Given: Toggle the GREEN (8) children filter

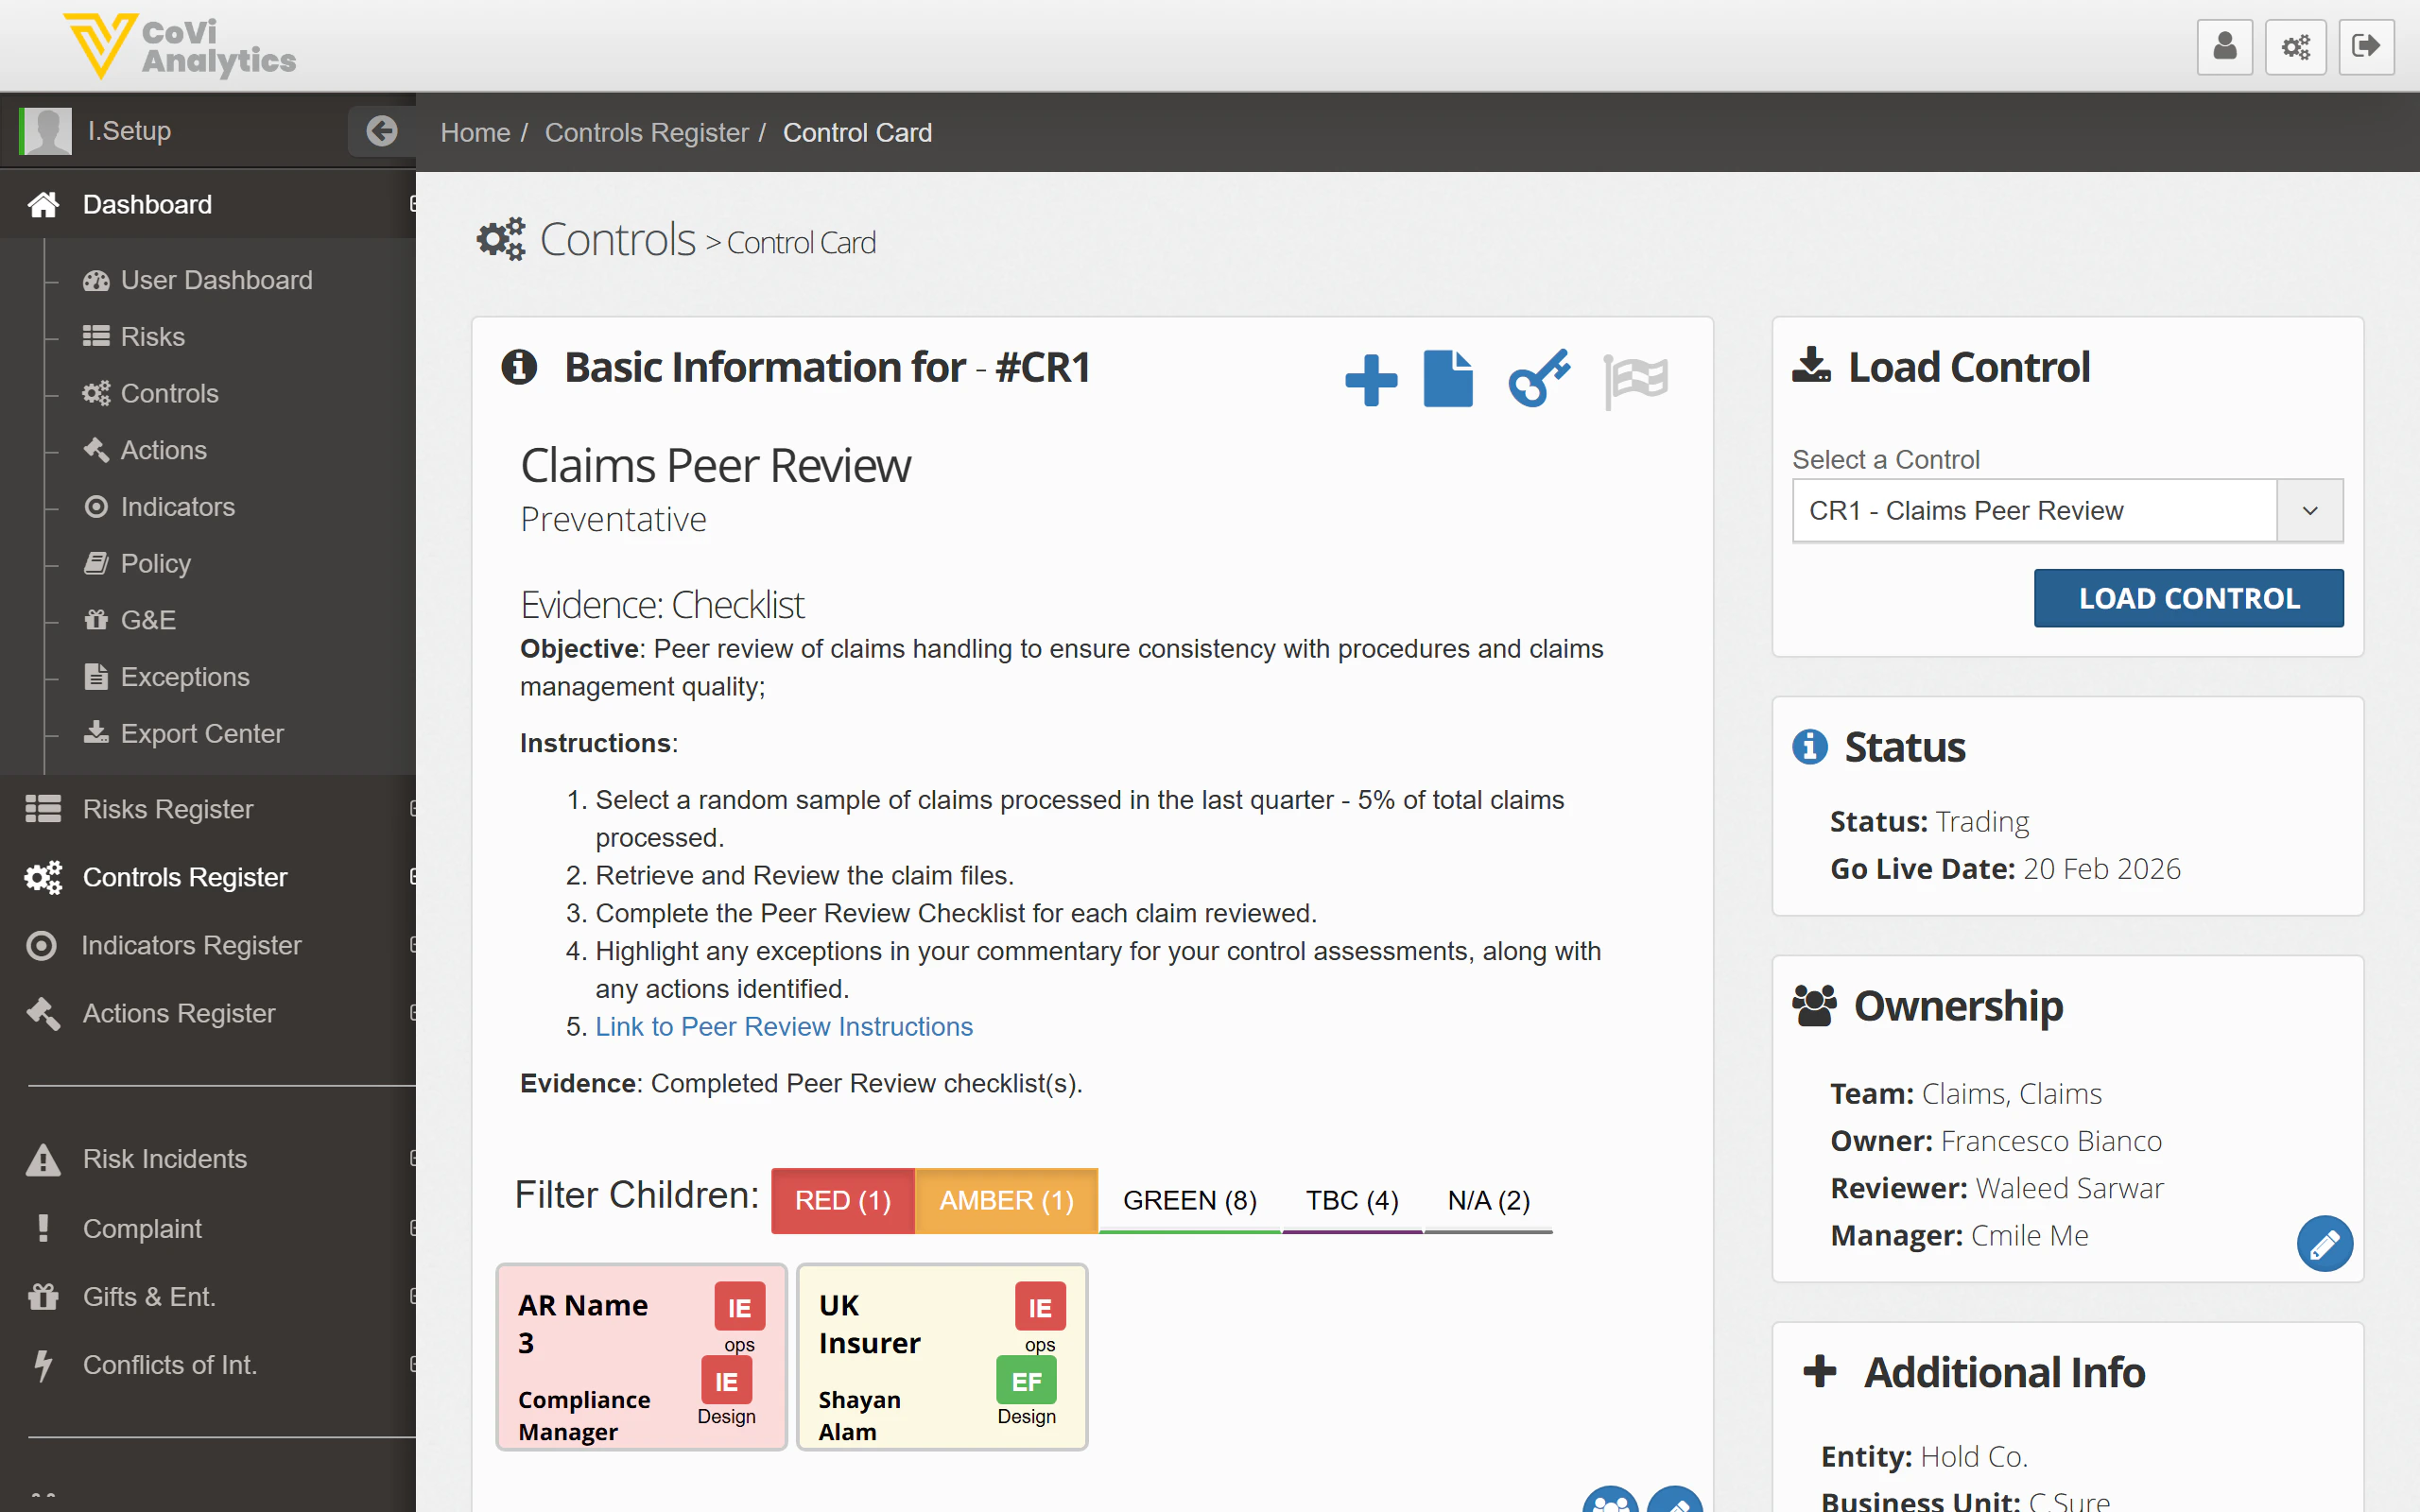Looking at the screenshot, I should [1189, 1200].
